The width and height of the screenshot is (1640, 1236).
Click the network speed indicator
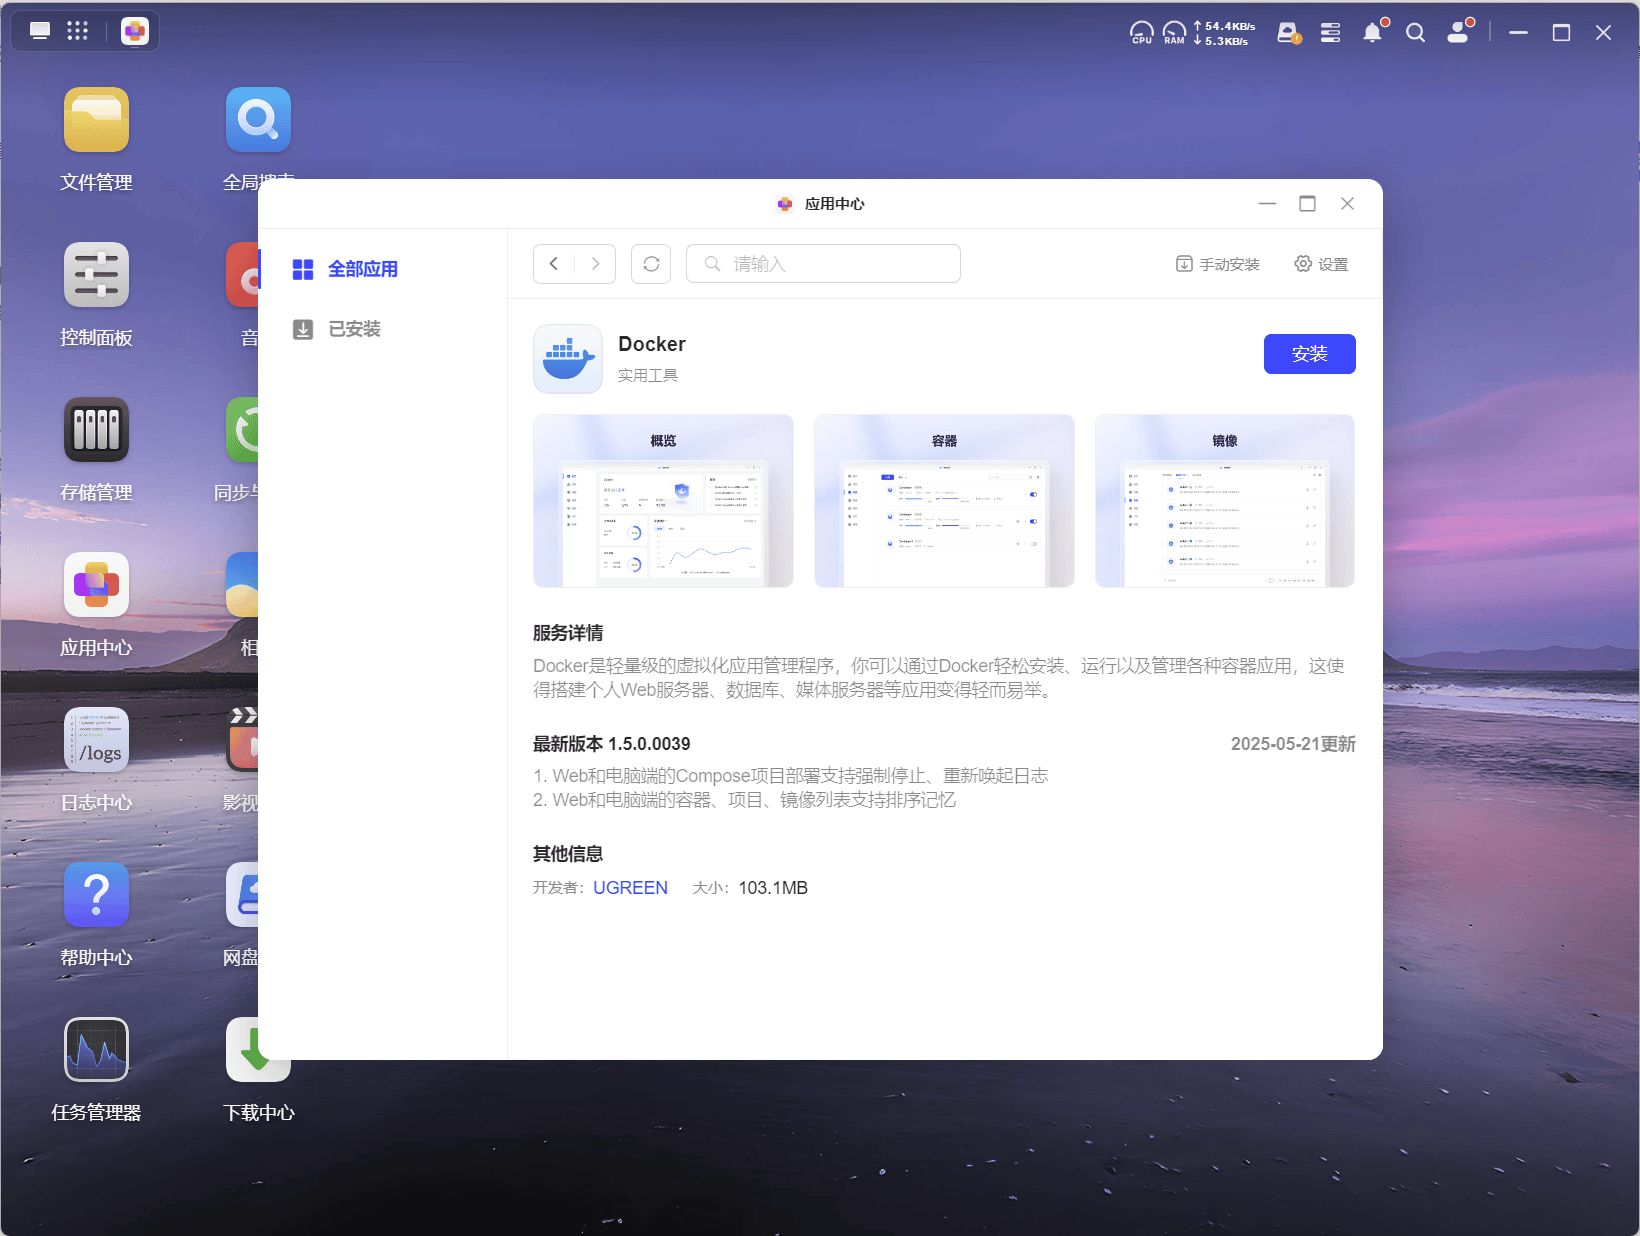click(1224, 33)
